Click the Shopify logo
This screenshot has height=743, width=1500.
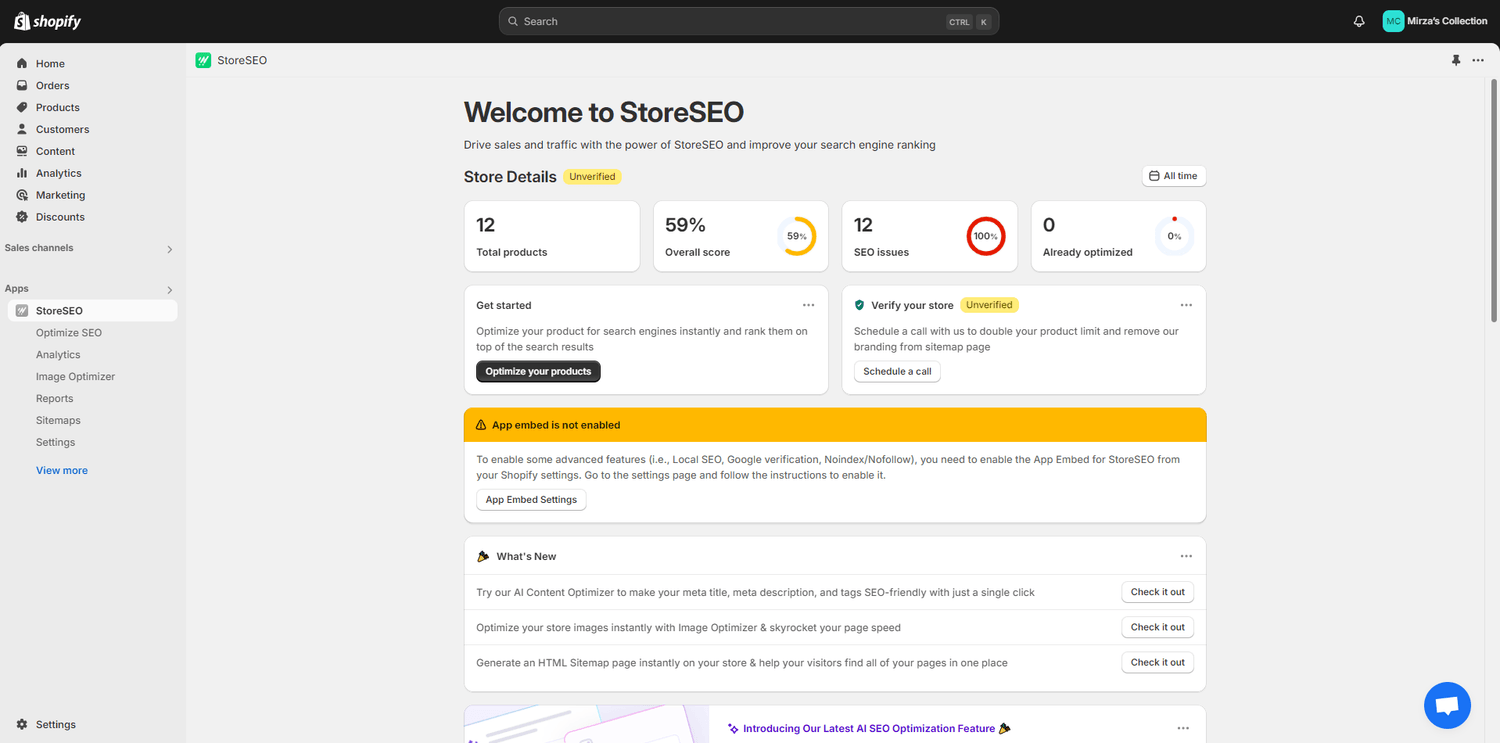(47, 21)
